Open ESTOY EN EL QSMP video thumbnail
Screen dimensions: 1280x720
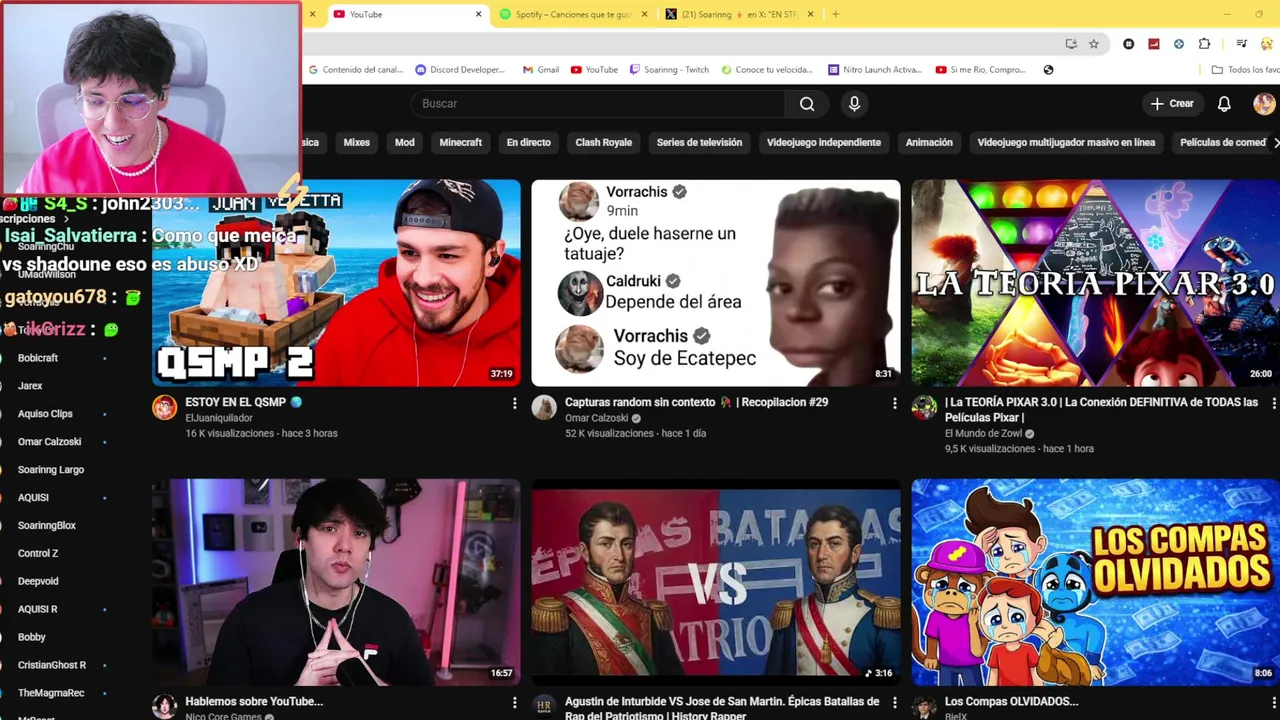click(336, 283)
